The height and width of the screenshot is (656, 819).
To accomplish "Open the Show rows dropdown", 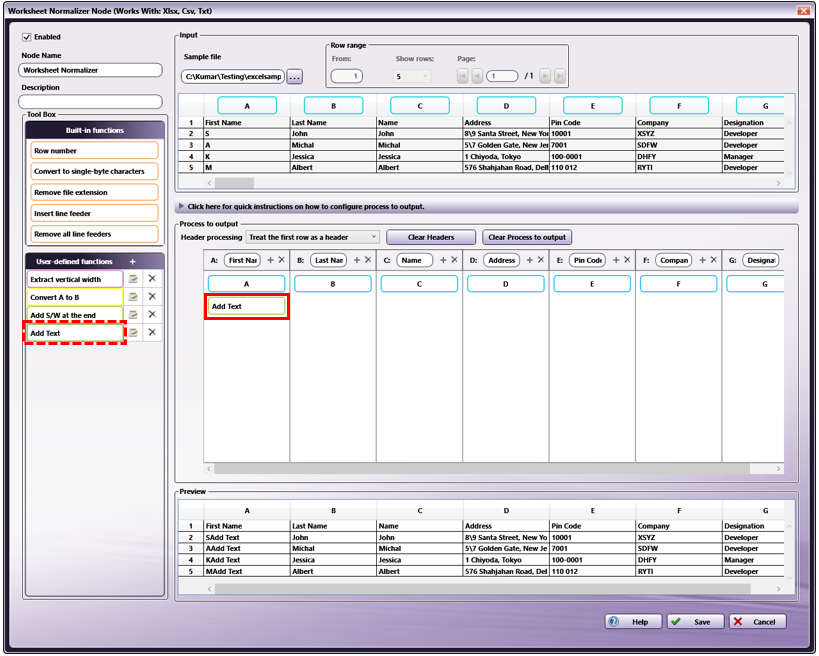I will click(x=412, y=76).
